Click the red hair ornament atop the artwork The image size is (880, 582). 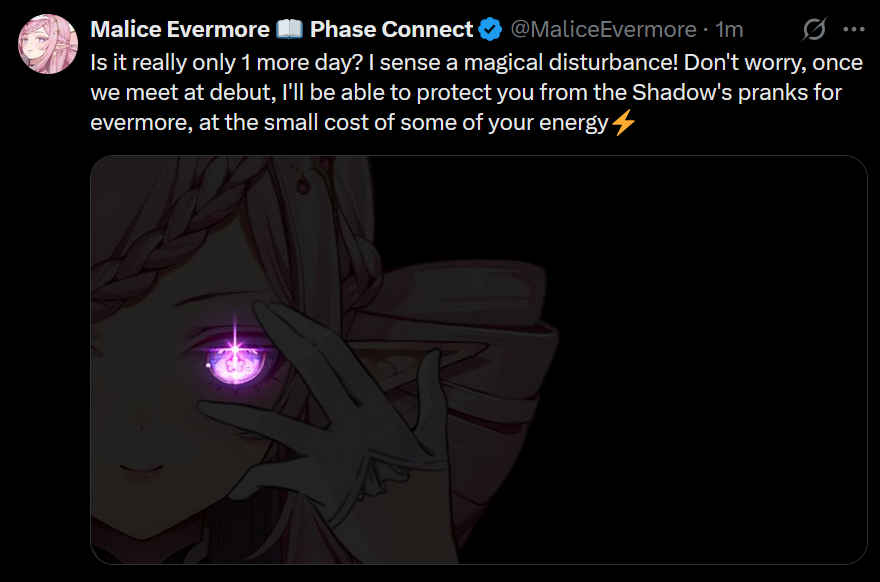click(x=303, y=186)
